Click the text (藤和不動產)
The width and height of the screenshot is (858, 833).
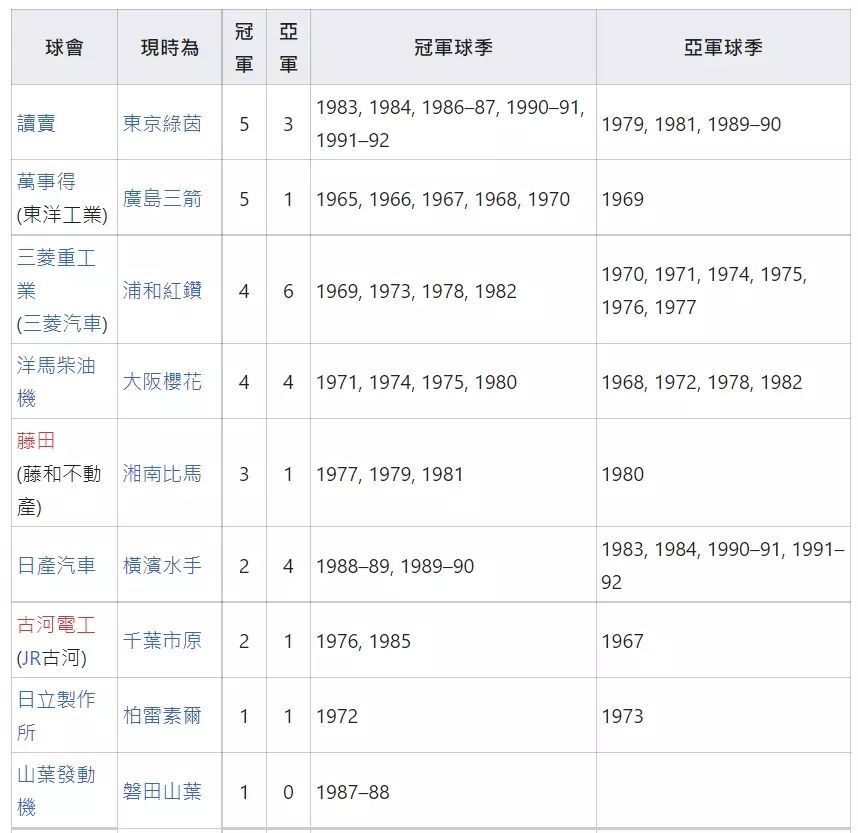tap(59, 490)
